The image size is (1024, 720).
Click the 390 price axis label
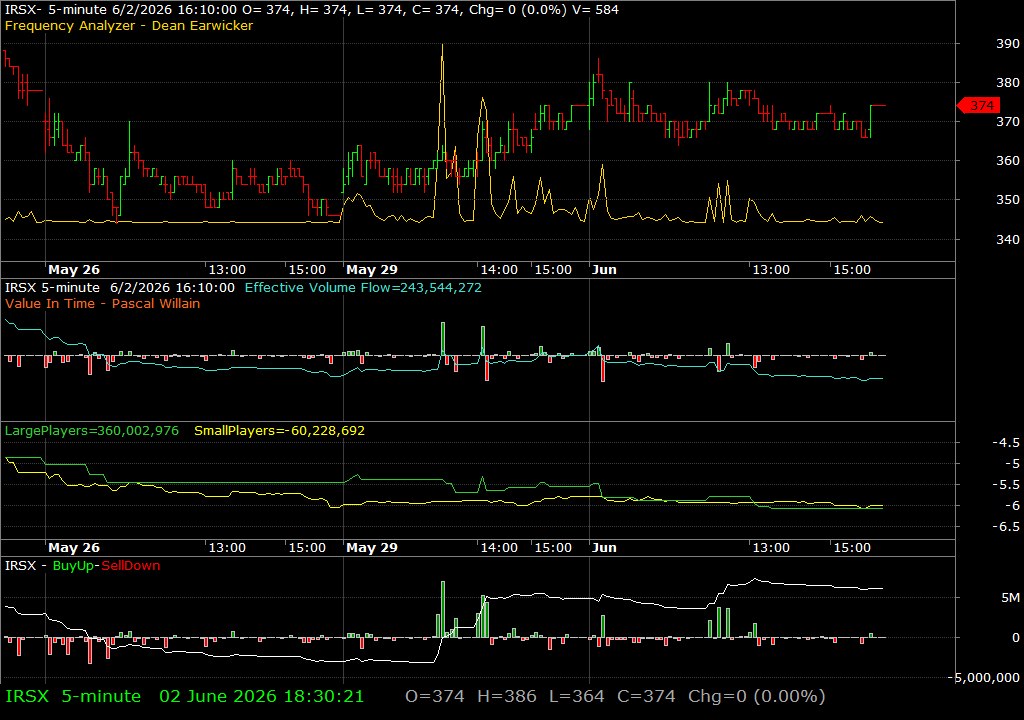[x=1008, y=43]
